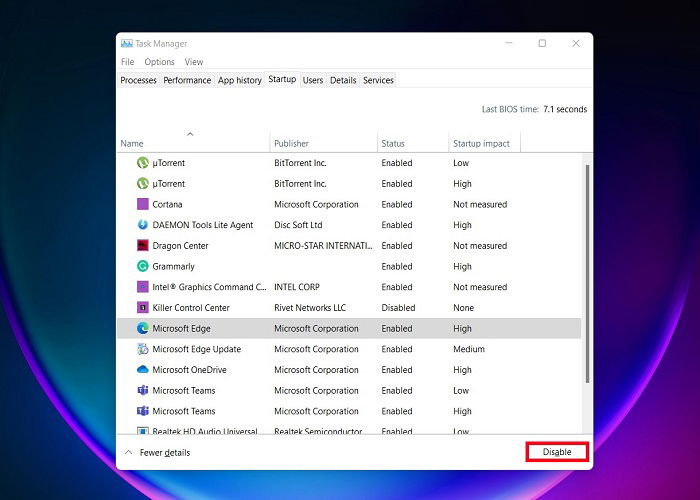
Task: Click the sort arrow above the Name column
Action: (190, 133)
